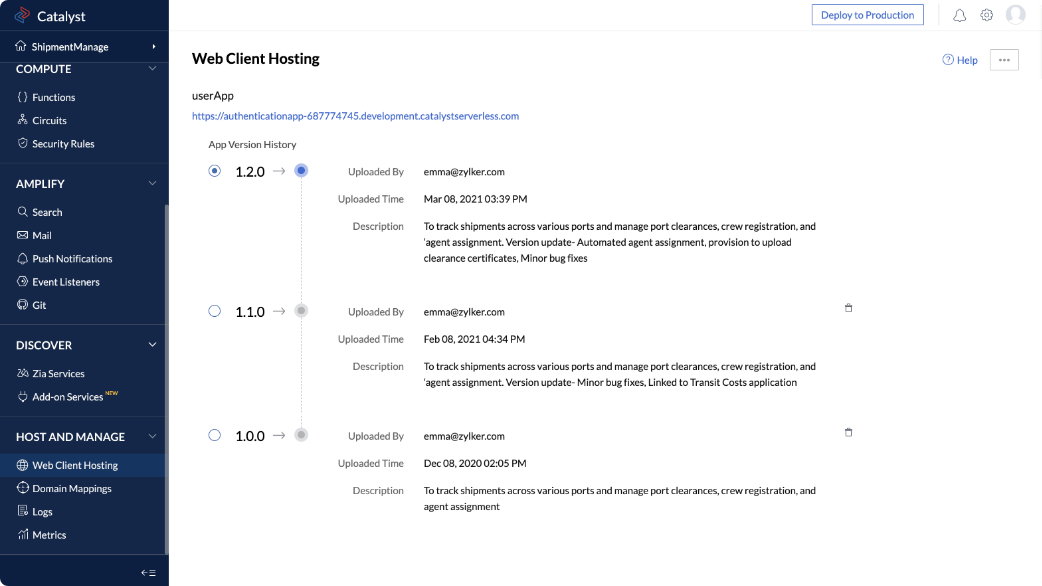The height and width of the screenshot is (586, 1042).
Task: Click the version number 1.2.0
Action: click(x=250, y=171)
